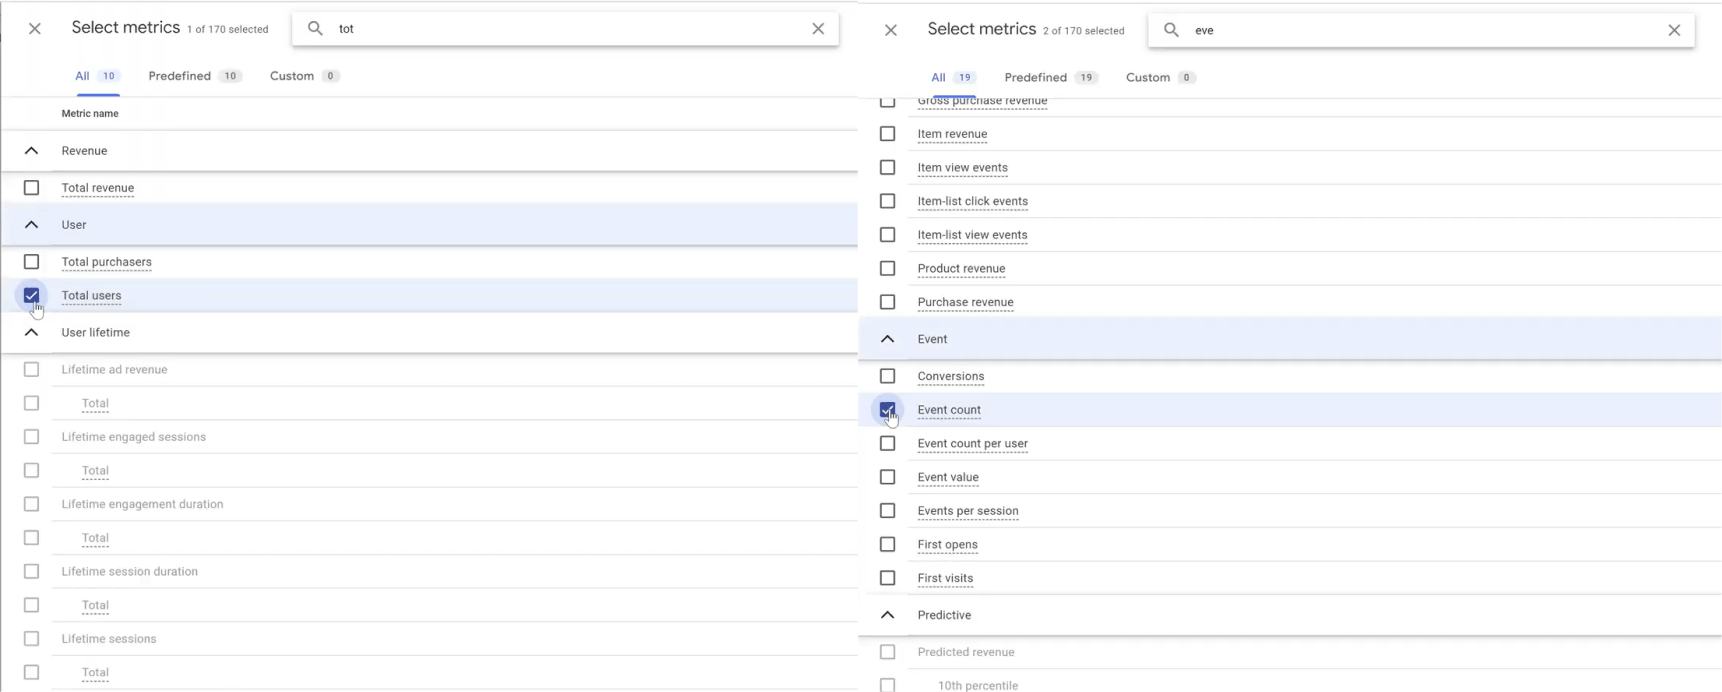The width and height of the screenshot is (1722, 692).
Task: Close the right Select metrics panel
Action: click(x=891, y=30)
